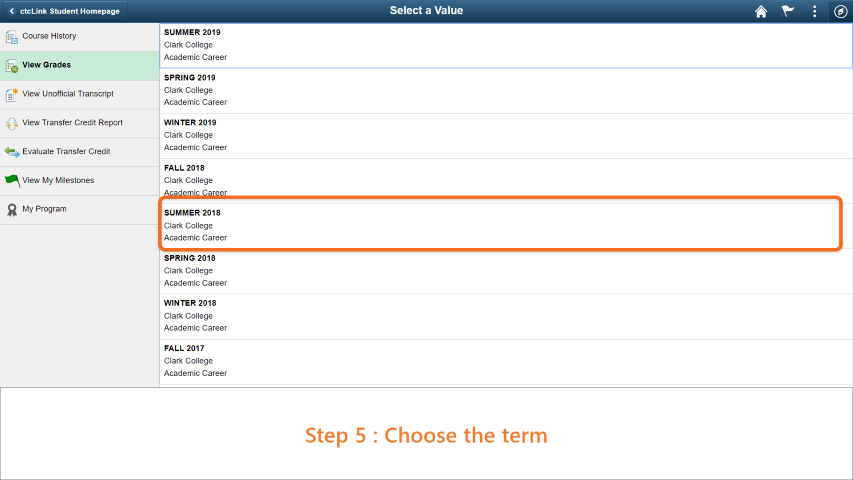Open the Course History menu item
This screenshot has height=480, width=853.
[79, 37]
